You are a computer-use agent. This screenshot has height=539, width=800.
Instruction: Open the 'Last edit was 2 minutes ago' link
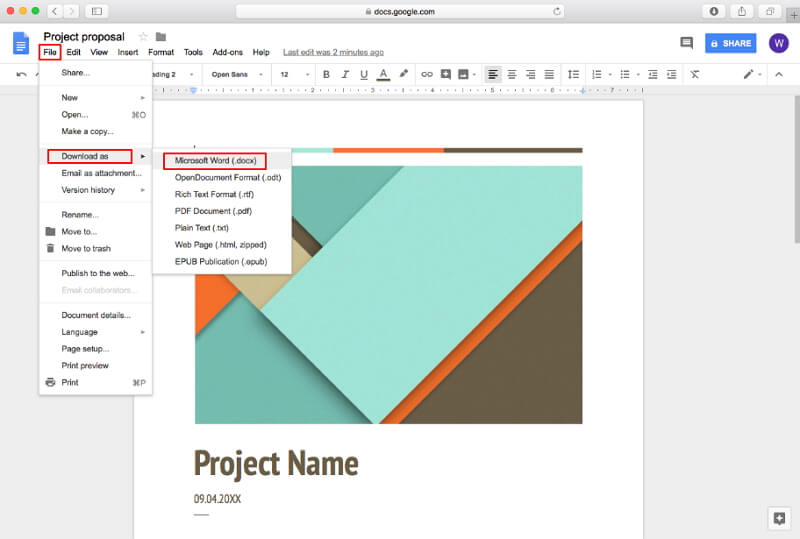pos(333,52)
